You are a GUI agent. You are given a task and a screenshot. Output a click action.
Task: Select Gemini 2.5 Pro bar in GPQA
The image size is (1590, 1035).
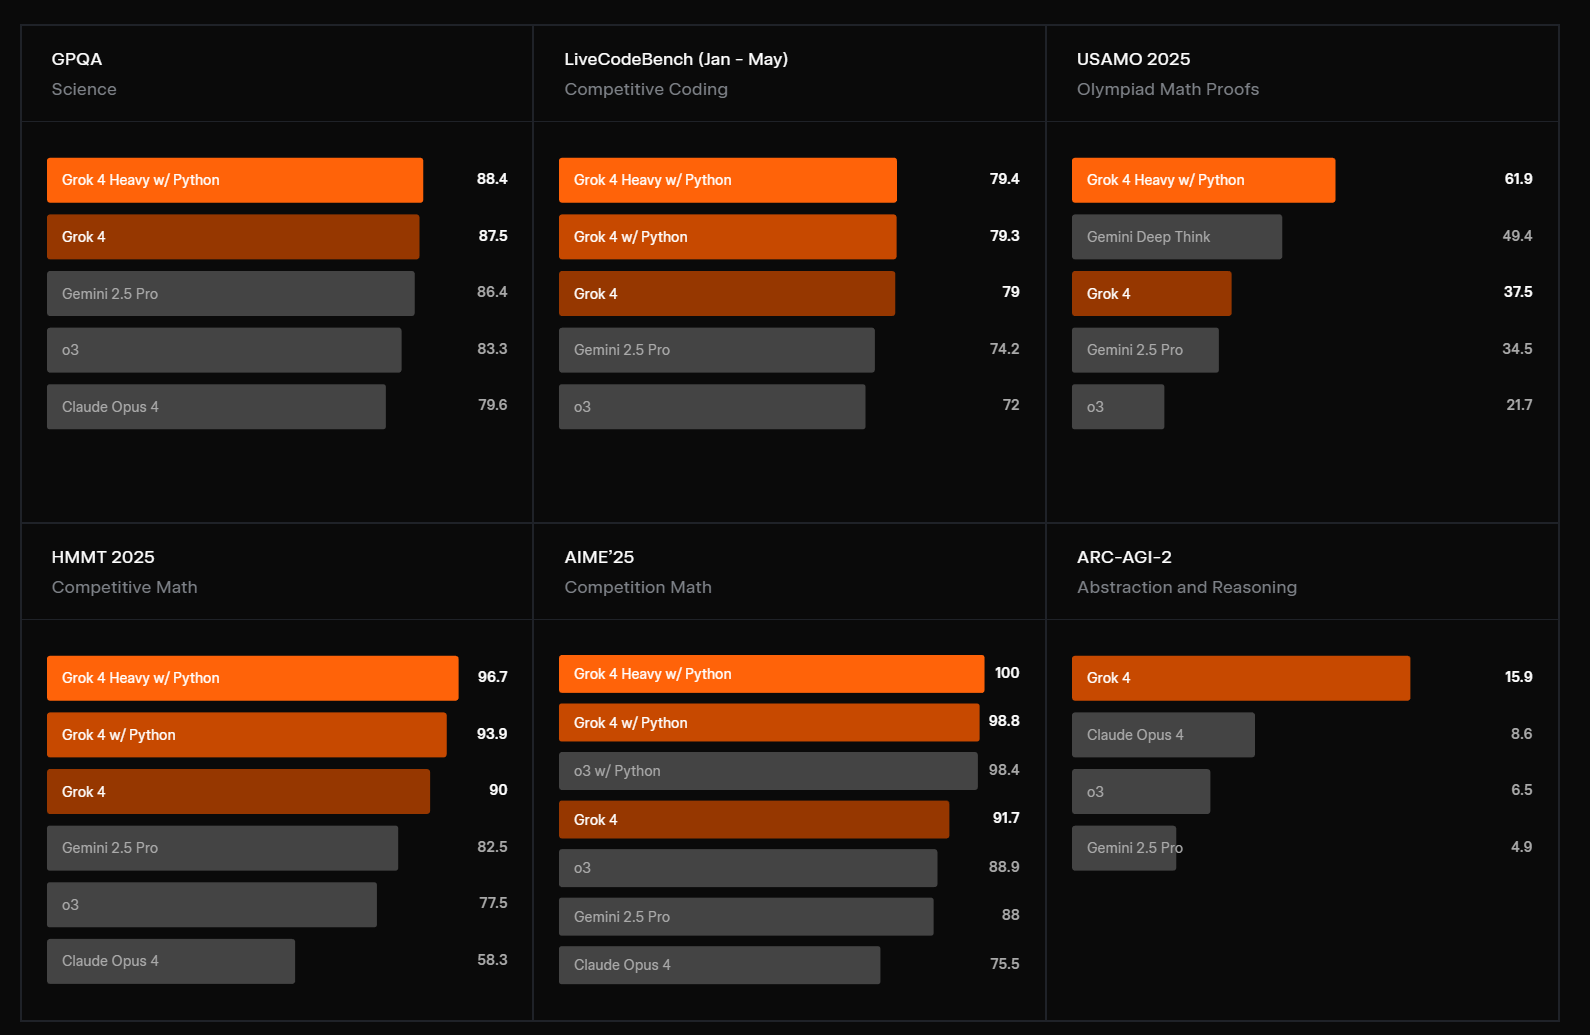click(x=231, y=293)
